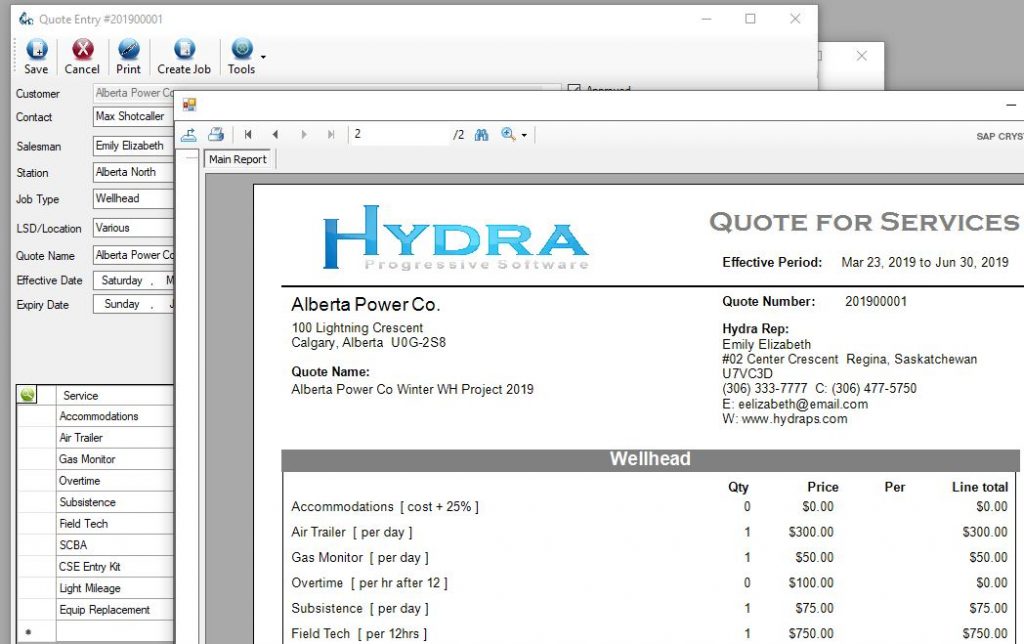
Task: Select the Main Report tab
Action: (238, 159)
